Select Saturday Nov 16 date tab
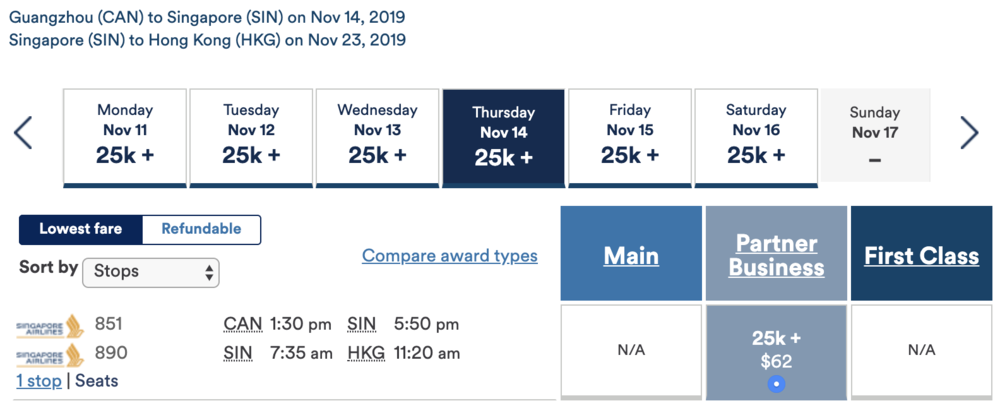Image resolution: width=1000 pixels, height=408 pixels. coord(756,137)
